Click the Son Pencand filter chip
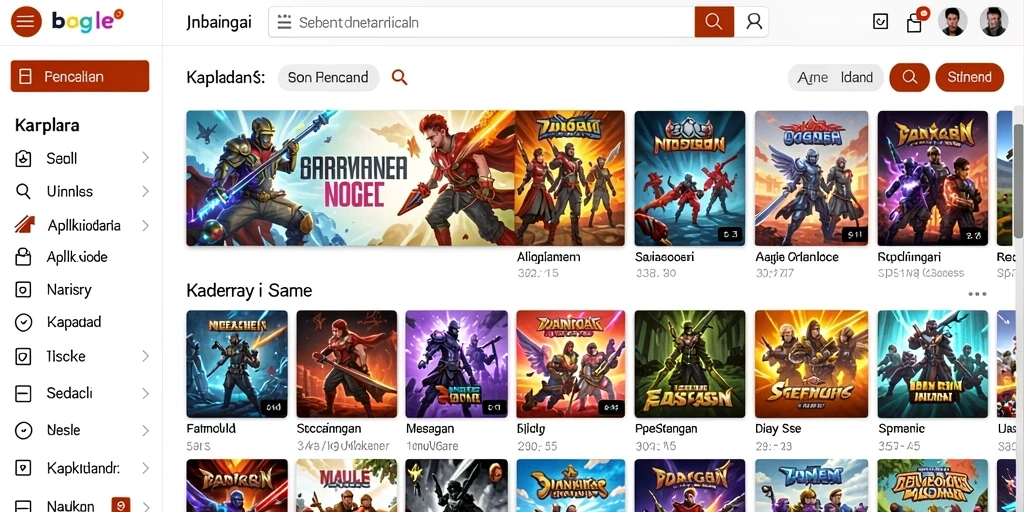 (x=328, y=77)
